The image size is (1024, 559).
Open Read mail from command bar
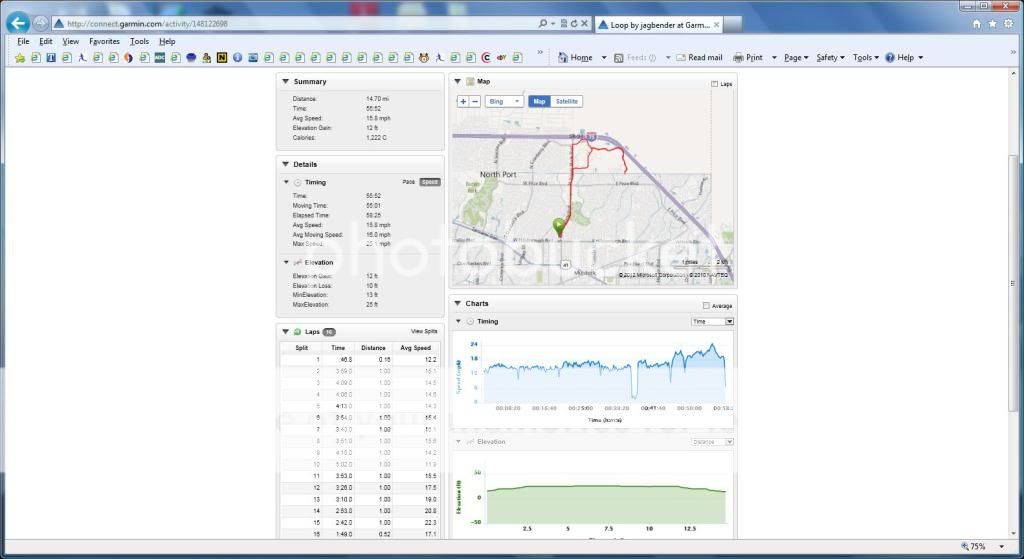tap(699, 58)
